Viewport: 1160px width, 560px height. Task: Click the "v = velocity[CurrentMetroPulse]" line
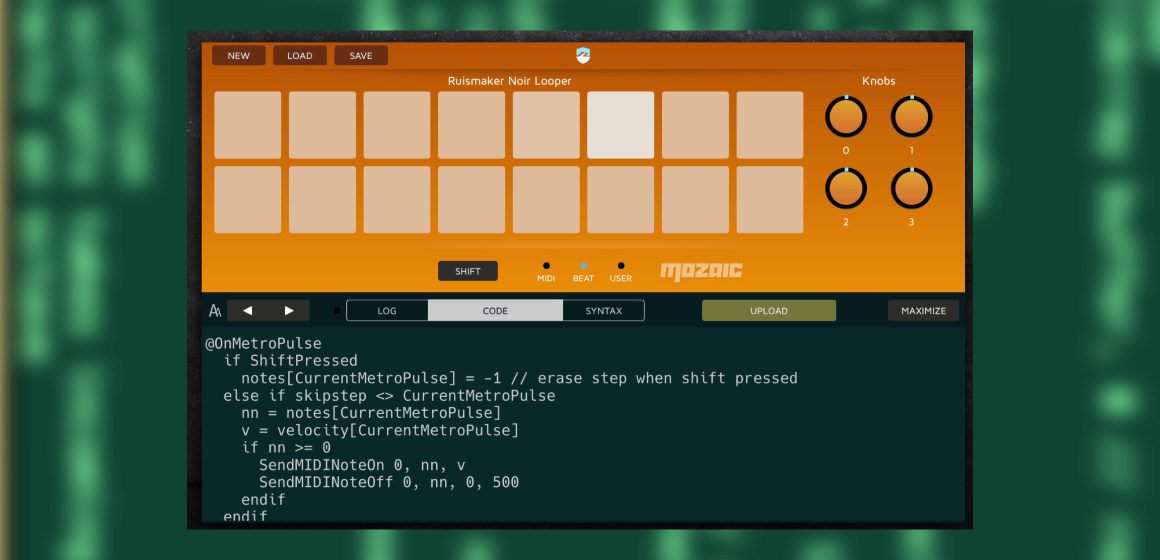(x=380, y=431)
